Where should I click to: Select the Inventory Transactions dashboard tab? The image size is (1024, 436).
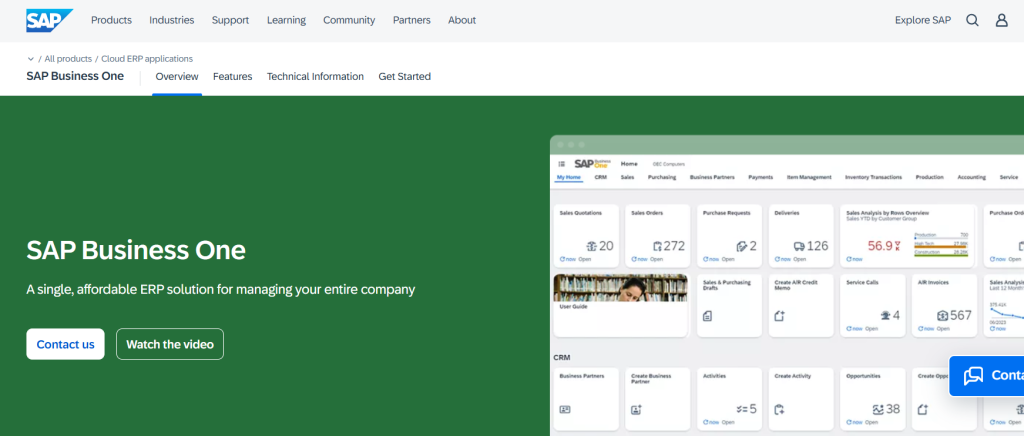pos(873,177)
